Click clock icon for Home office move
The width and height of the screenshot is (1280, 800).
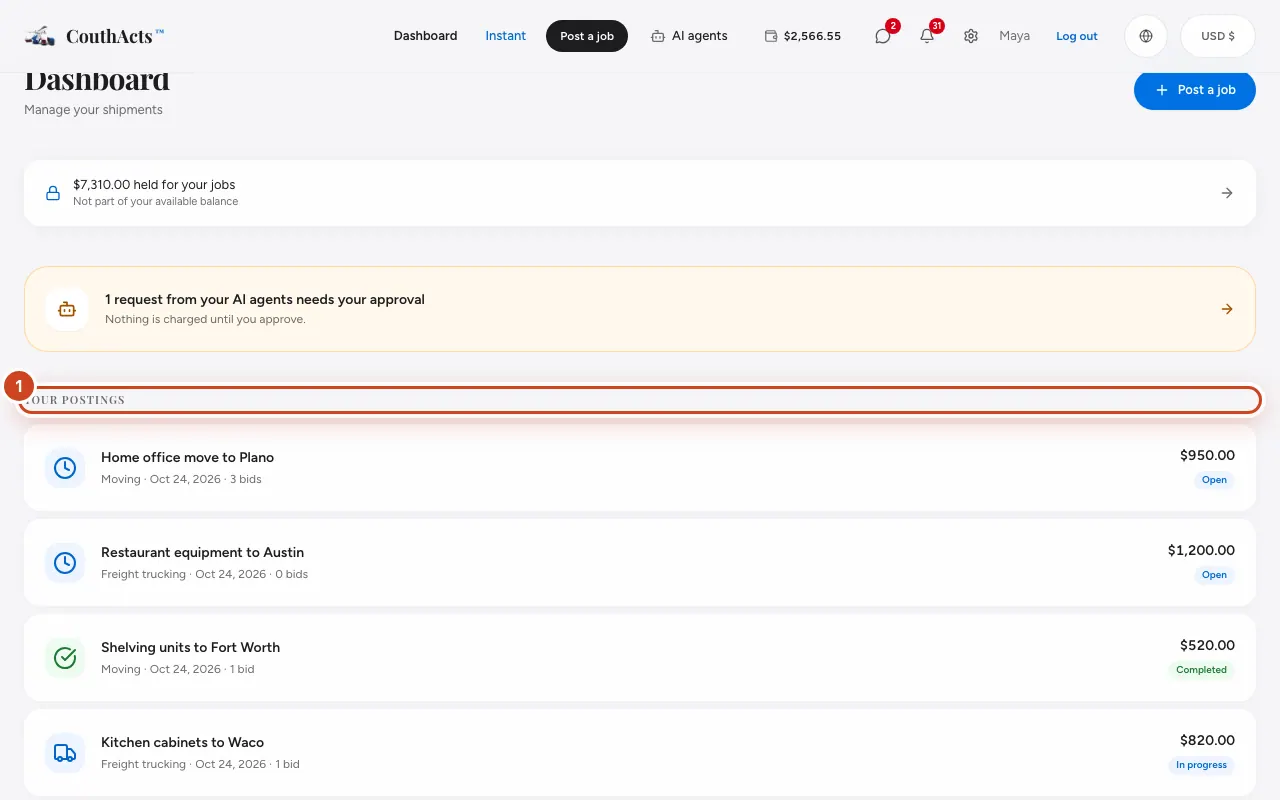click(x=65, y=468)
